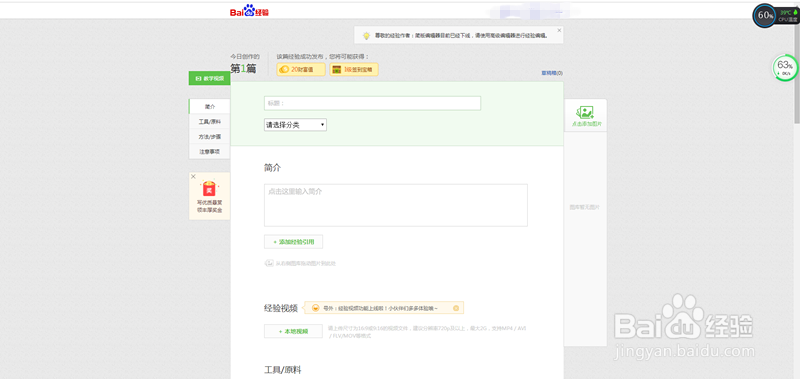The width and height of the screenshot is (800, 379).
Task: Click the green 教学视频 button
Action: (x=209, y=78)
